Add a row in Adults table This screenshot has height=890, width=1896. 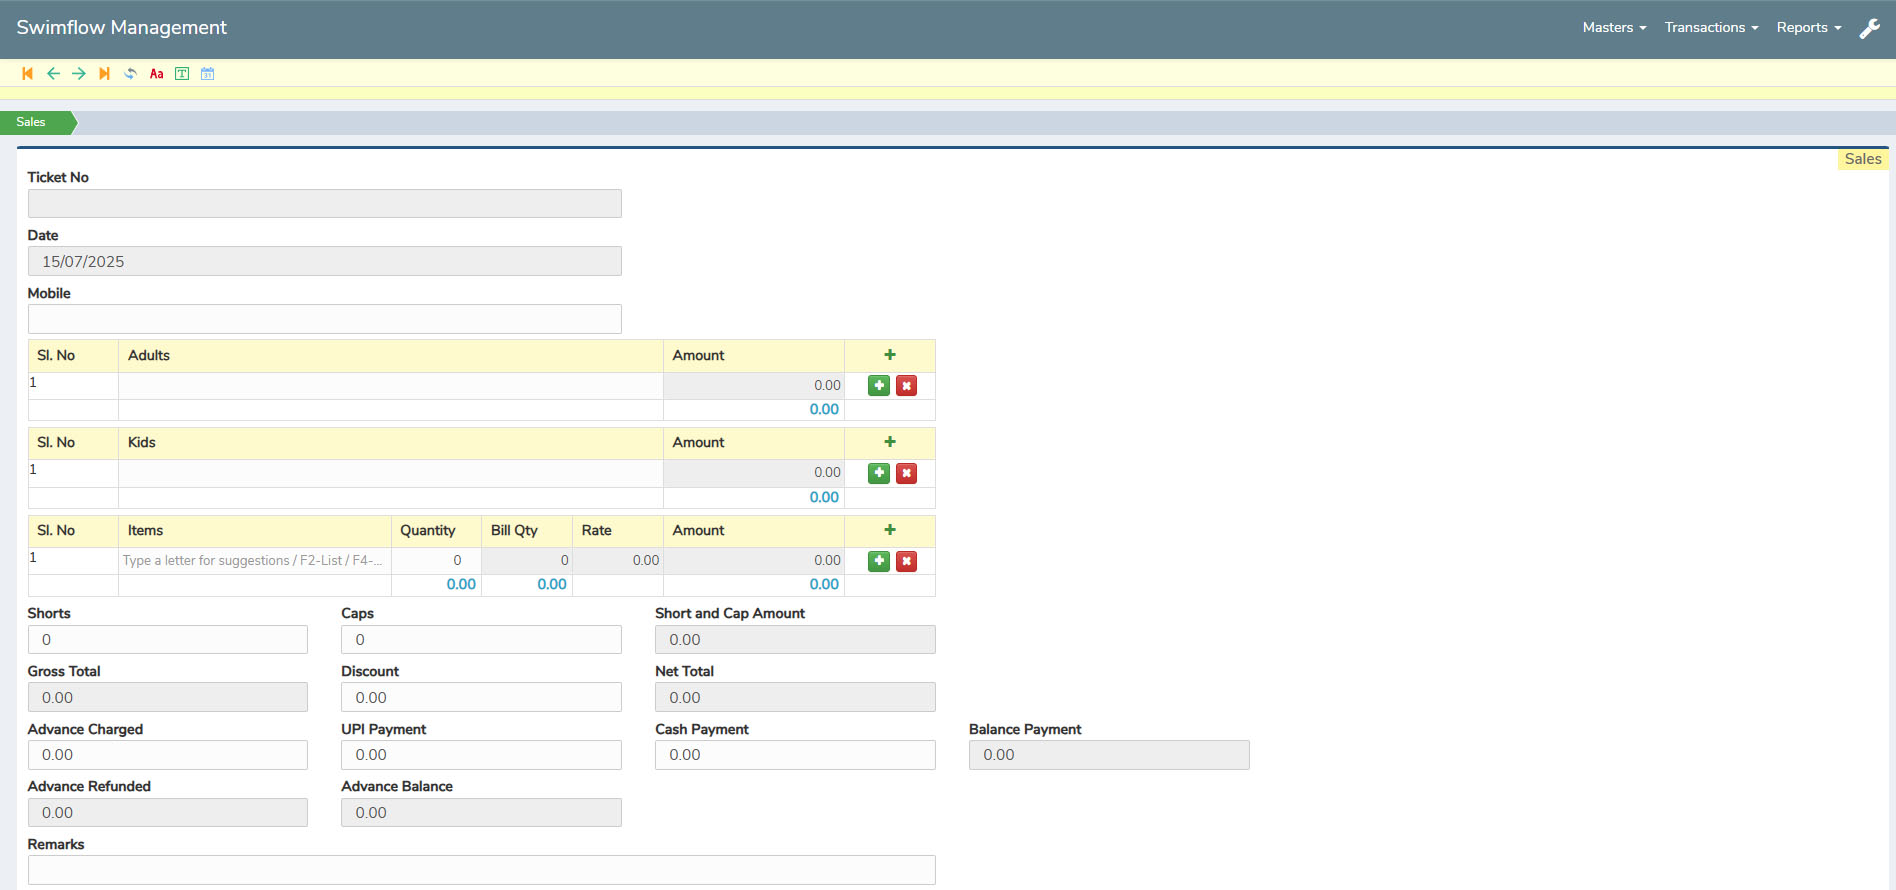879,386
